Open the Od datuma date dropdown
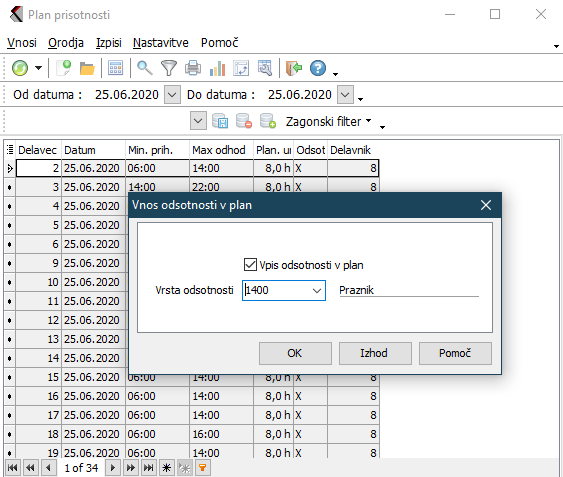Screen dimensions: 563x477 pos(172,94)
